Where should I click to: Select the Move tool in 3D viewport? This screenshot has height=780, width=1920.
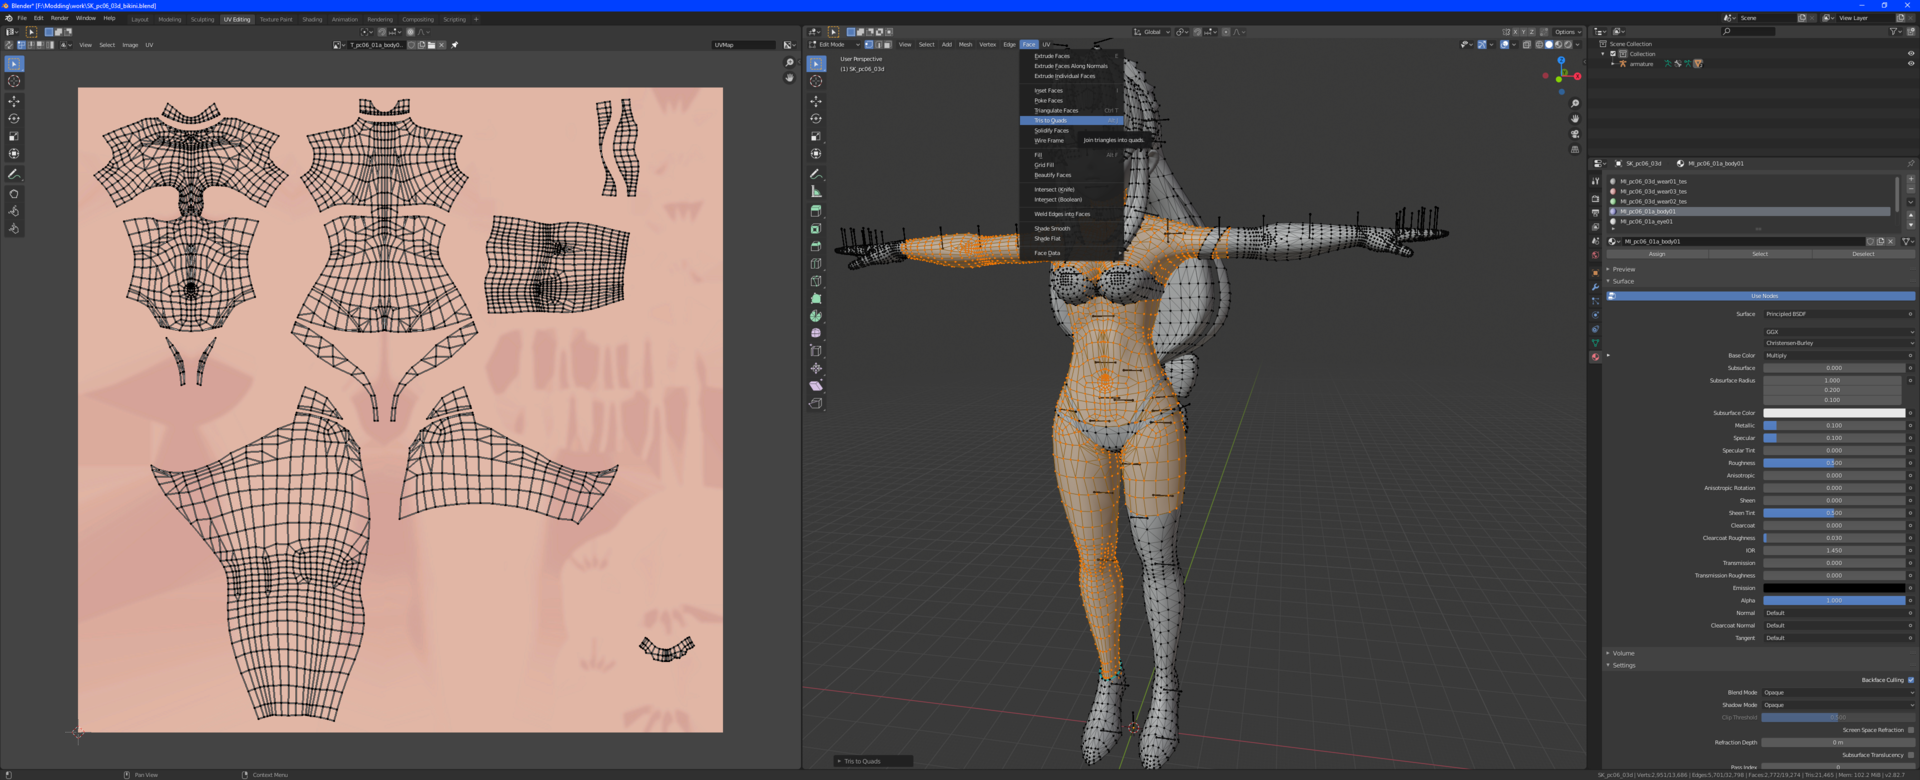pos(816,101)
